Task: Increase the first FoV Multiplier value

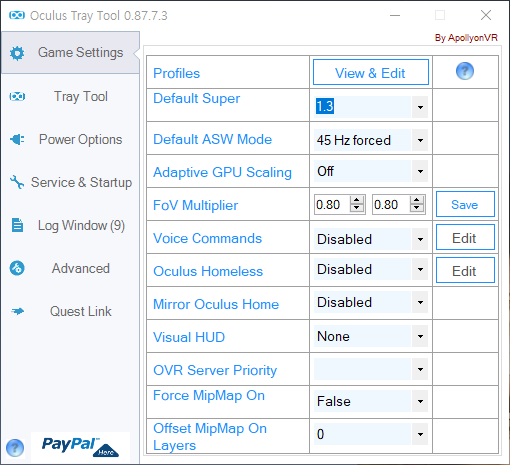Action: (357, 200)
